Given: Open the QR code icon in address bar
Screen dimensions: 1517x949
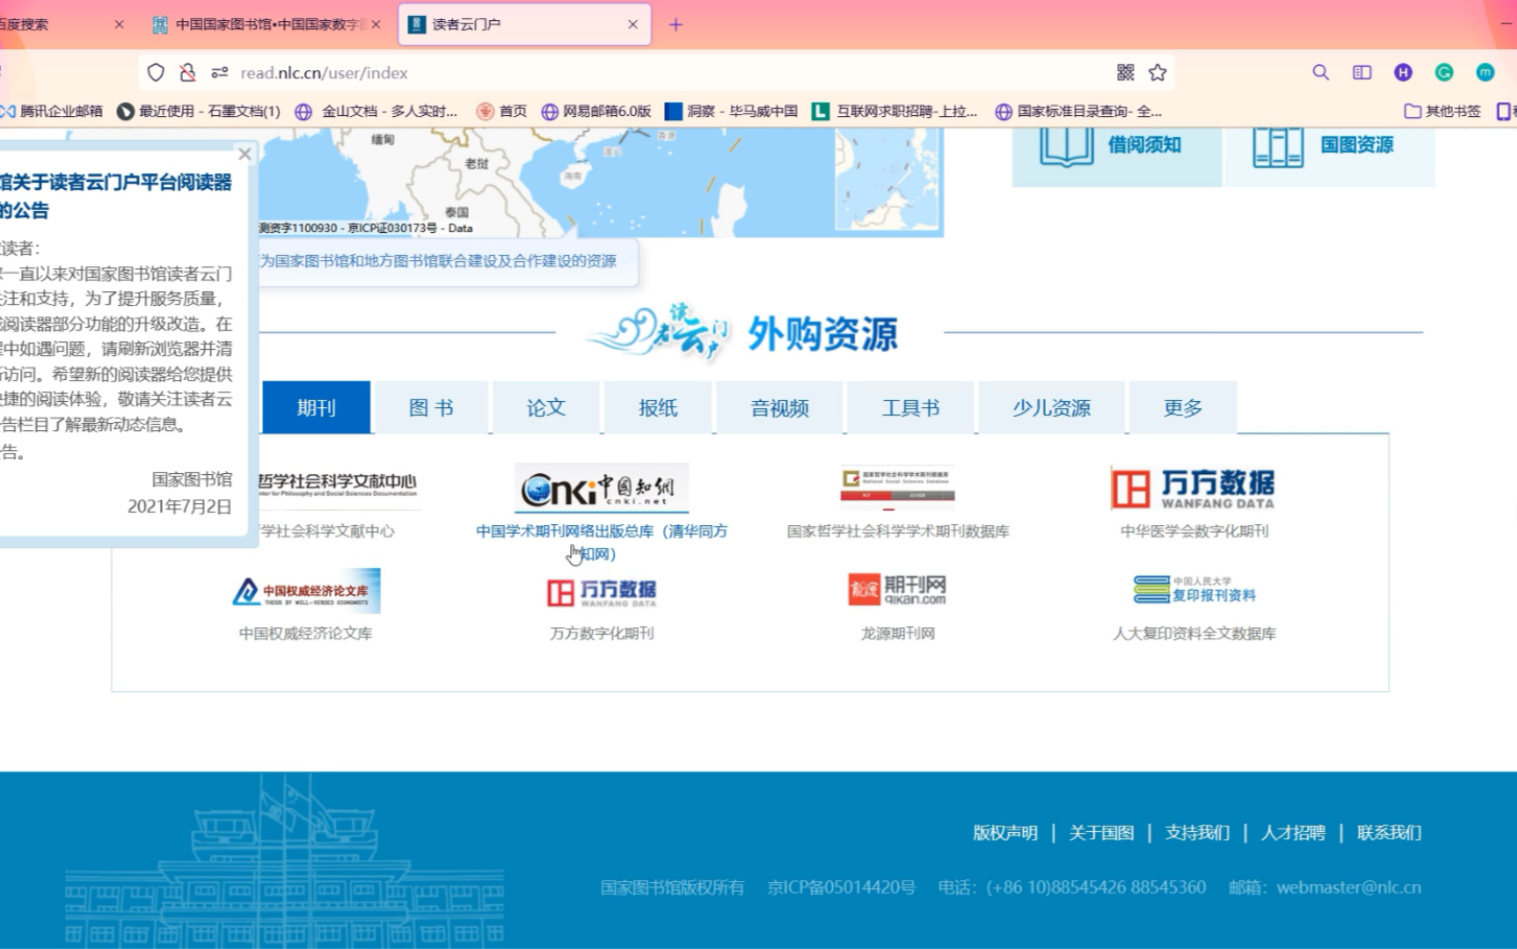Looking at the screenshot, I should click(1125, 72).
